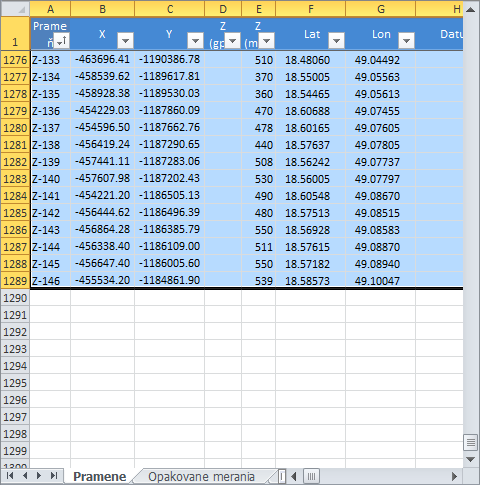Jump to last sheet navigation arrow
This screenshot has width=480, height=485.
tap(54, 476)
